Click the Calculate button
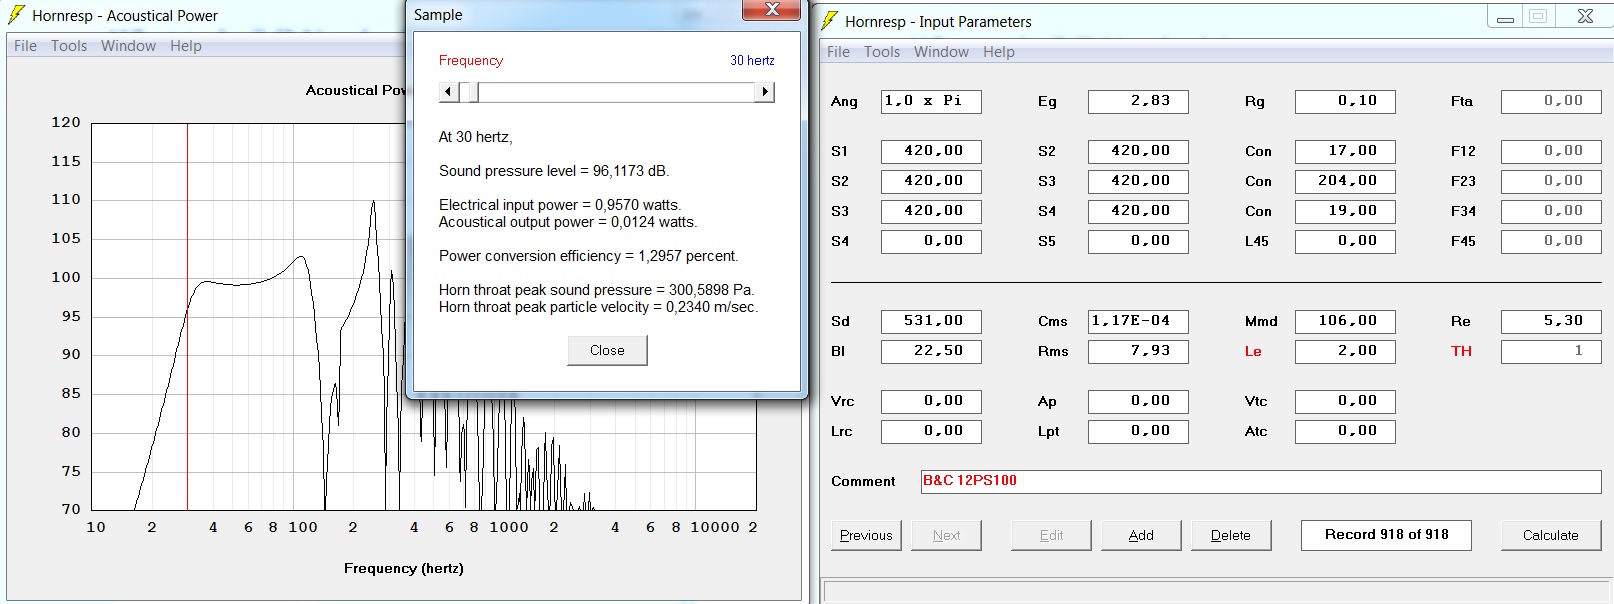The height and width of the screenshot is (604, 1614). click(x=1551, y=535)
